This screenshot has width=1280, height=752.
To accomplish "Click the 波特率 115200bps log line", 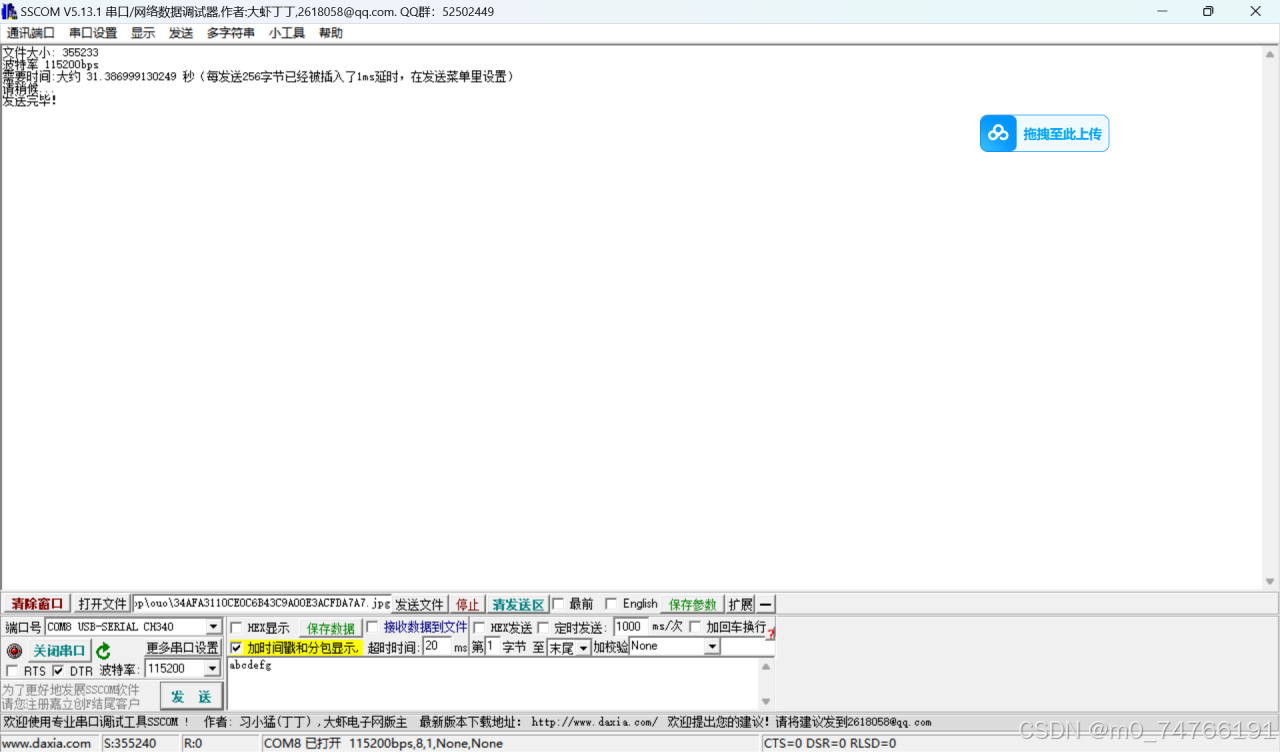I will pos(50,65).
